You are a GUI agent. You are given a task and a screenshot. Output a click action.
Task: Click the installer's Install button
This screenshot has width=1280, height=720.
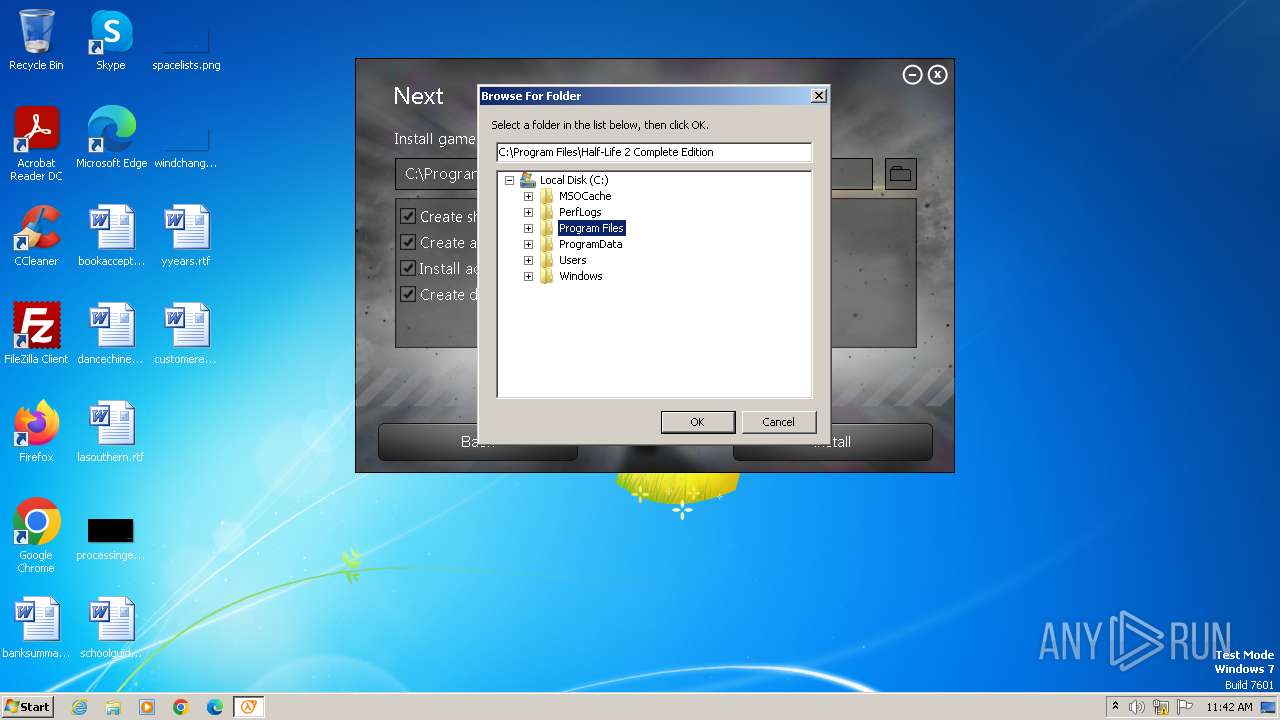pos(832,441)
